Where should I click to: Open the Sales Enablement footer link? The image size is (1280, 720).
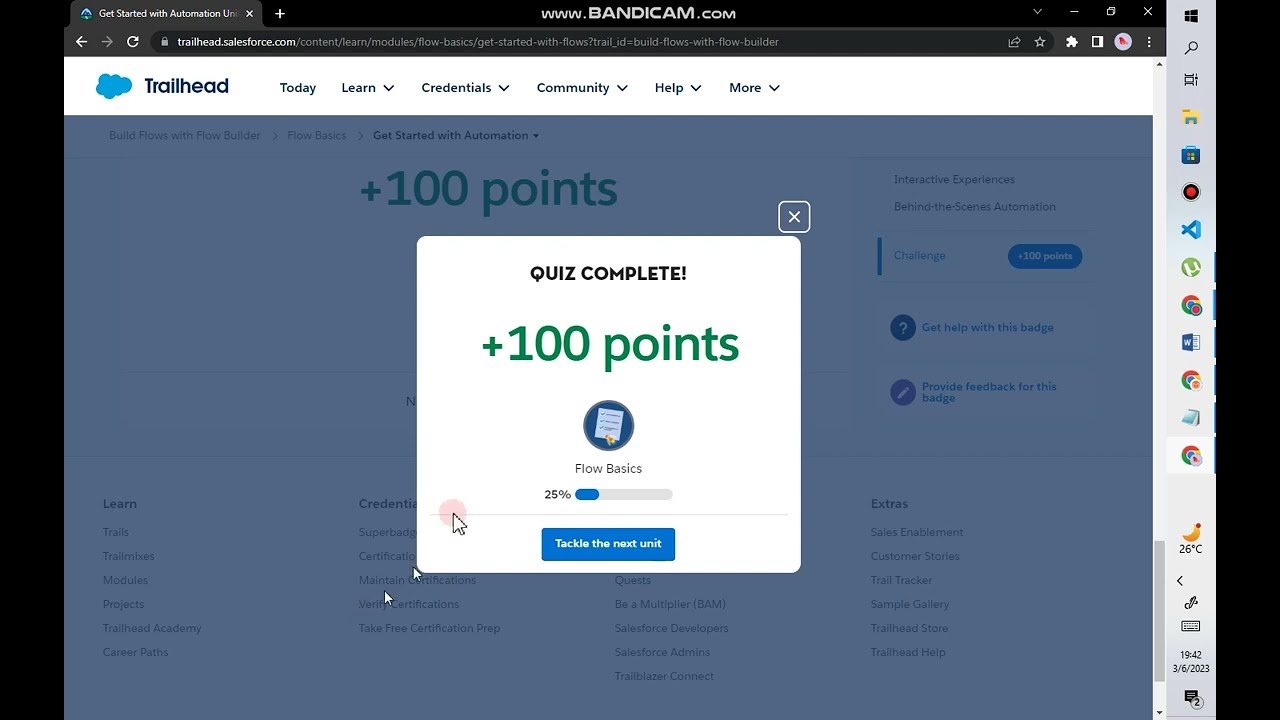pyautogui.click(x=917, y=532)
